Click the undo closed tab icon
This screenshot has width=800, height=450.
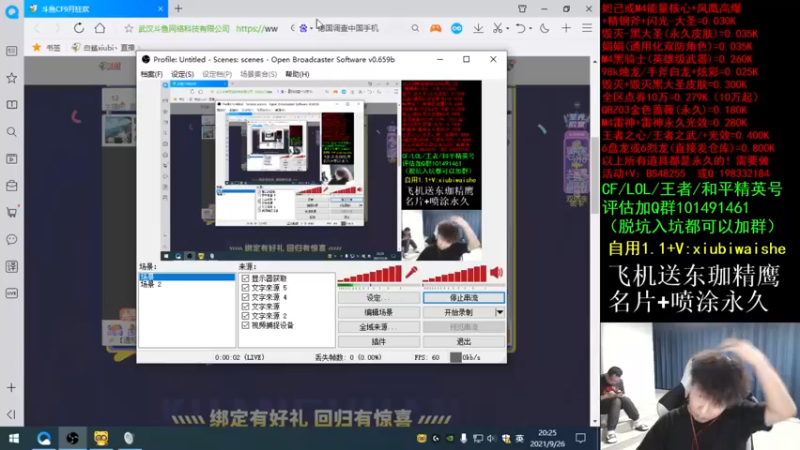point(520,29)
